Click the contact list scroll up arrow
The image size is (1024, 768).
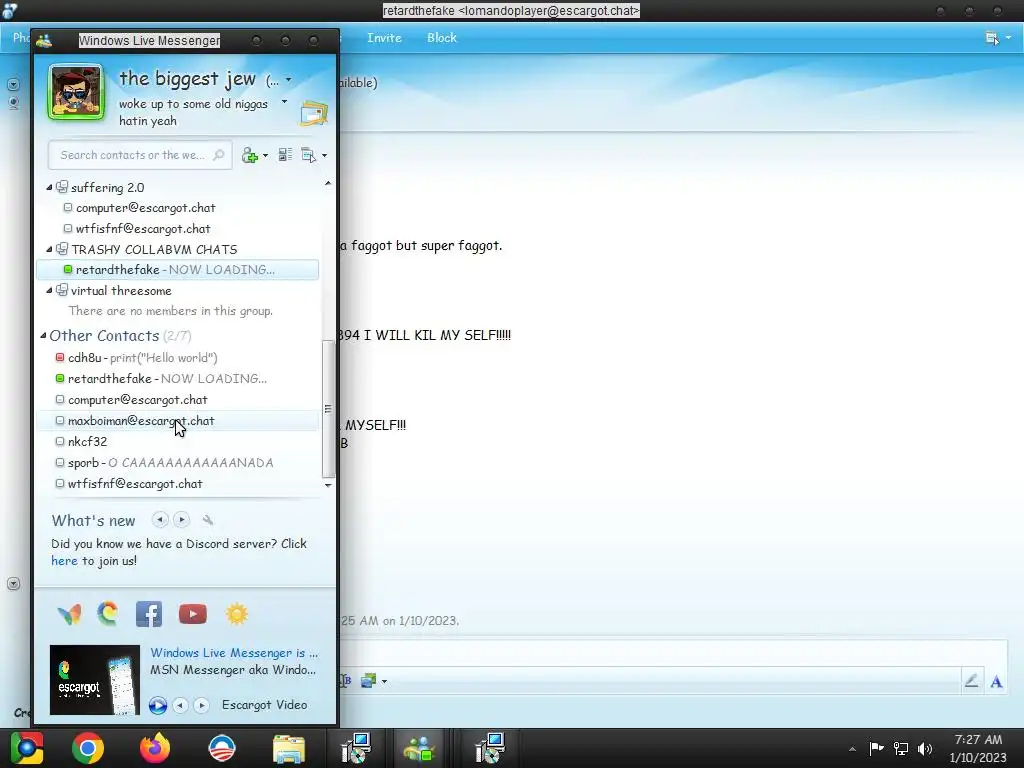(x=328, y=184)
